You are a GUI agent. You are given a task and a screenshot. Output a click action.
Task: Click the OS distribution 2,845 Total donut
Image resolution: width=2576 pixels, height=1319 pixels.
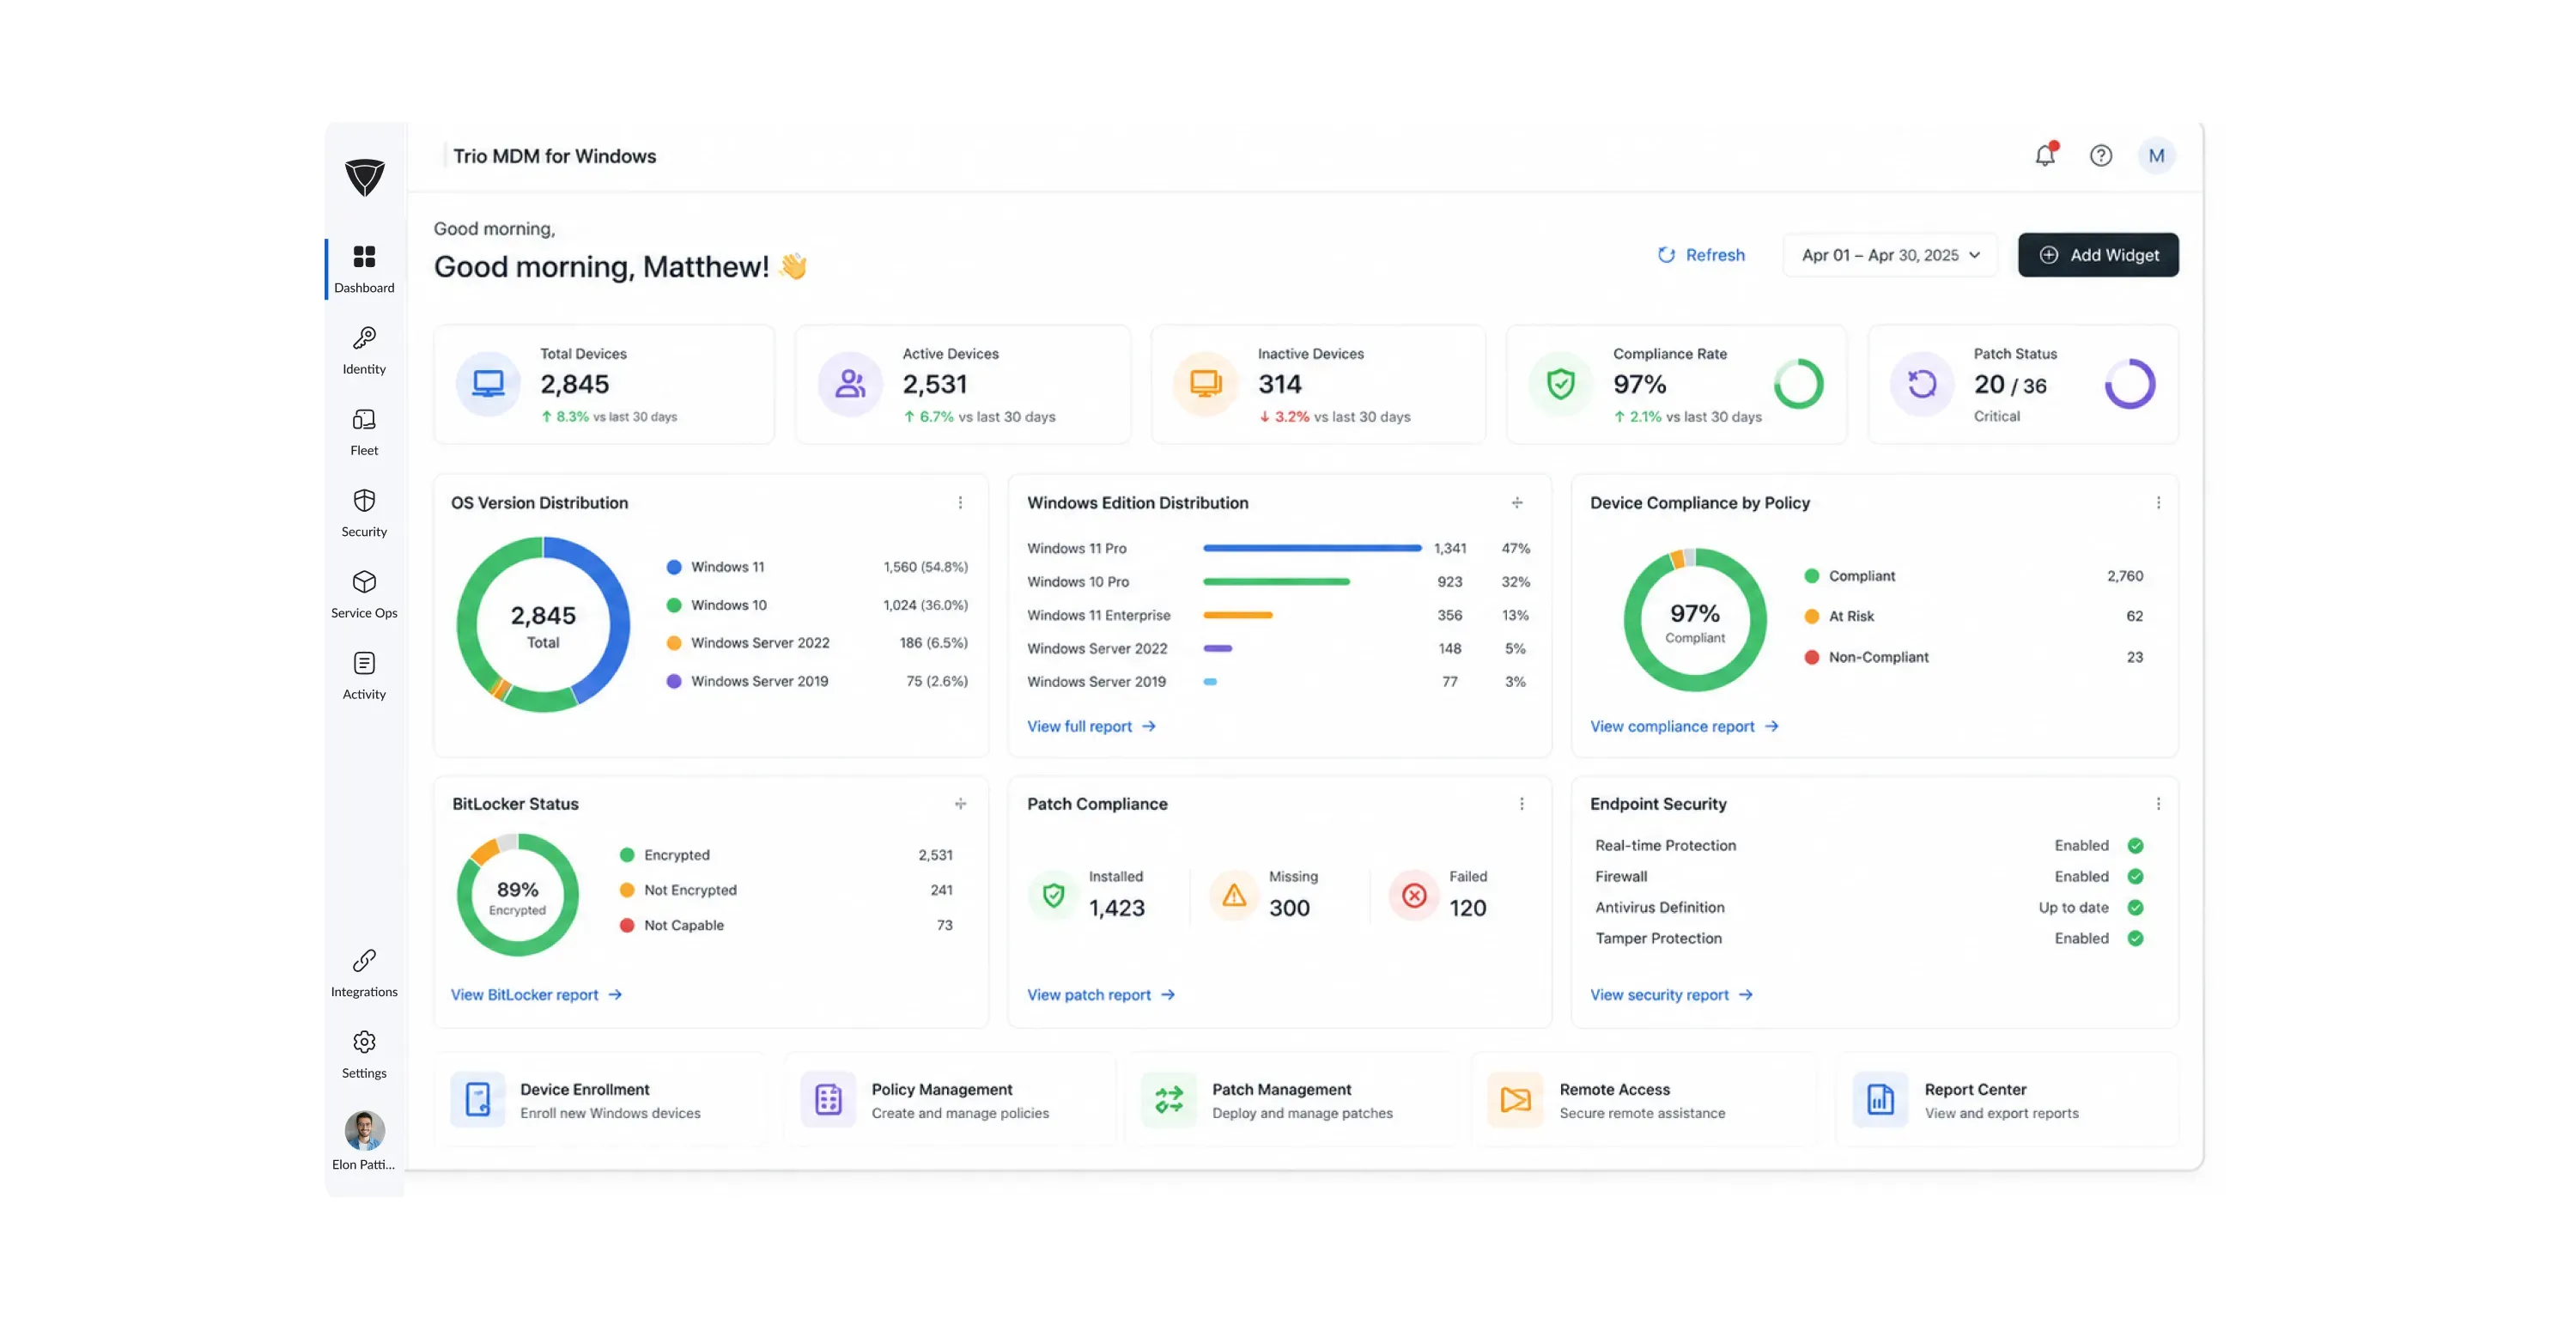[x=543, y=624]
